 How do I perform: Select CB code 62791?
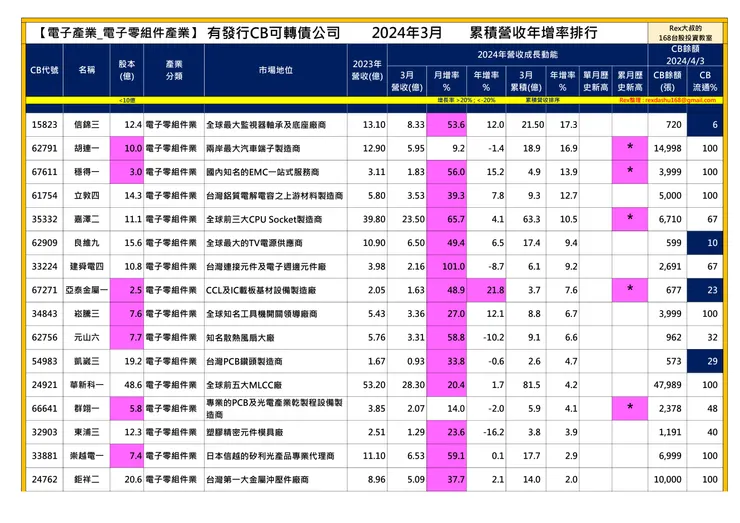tap(44, 149)
